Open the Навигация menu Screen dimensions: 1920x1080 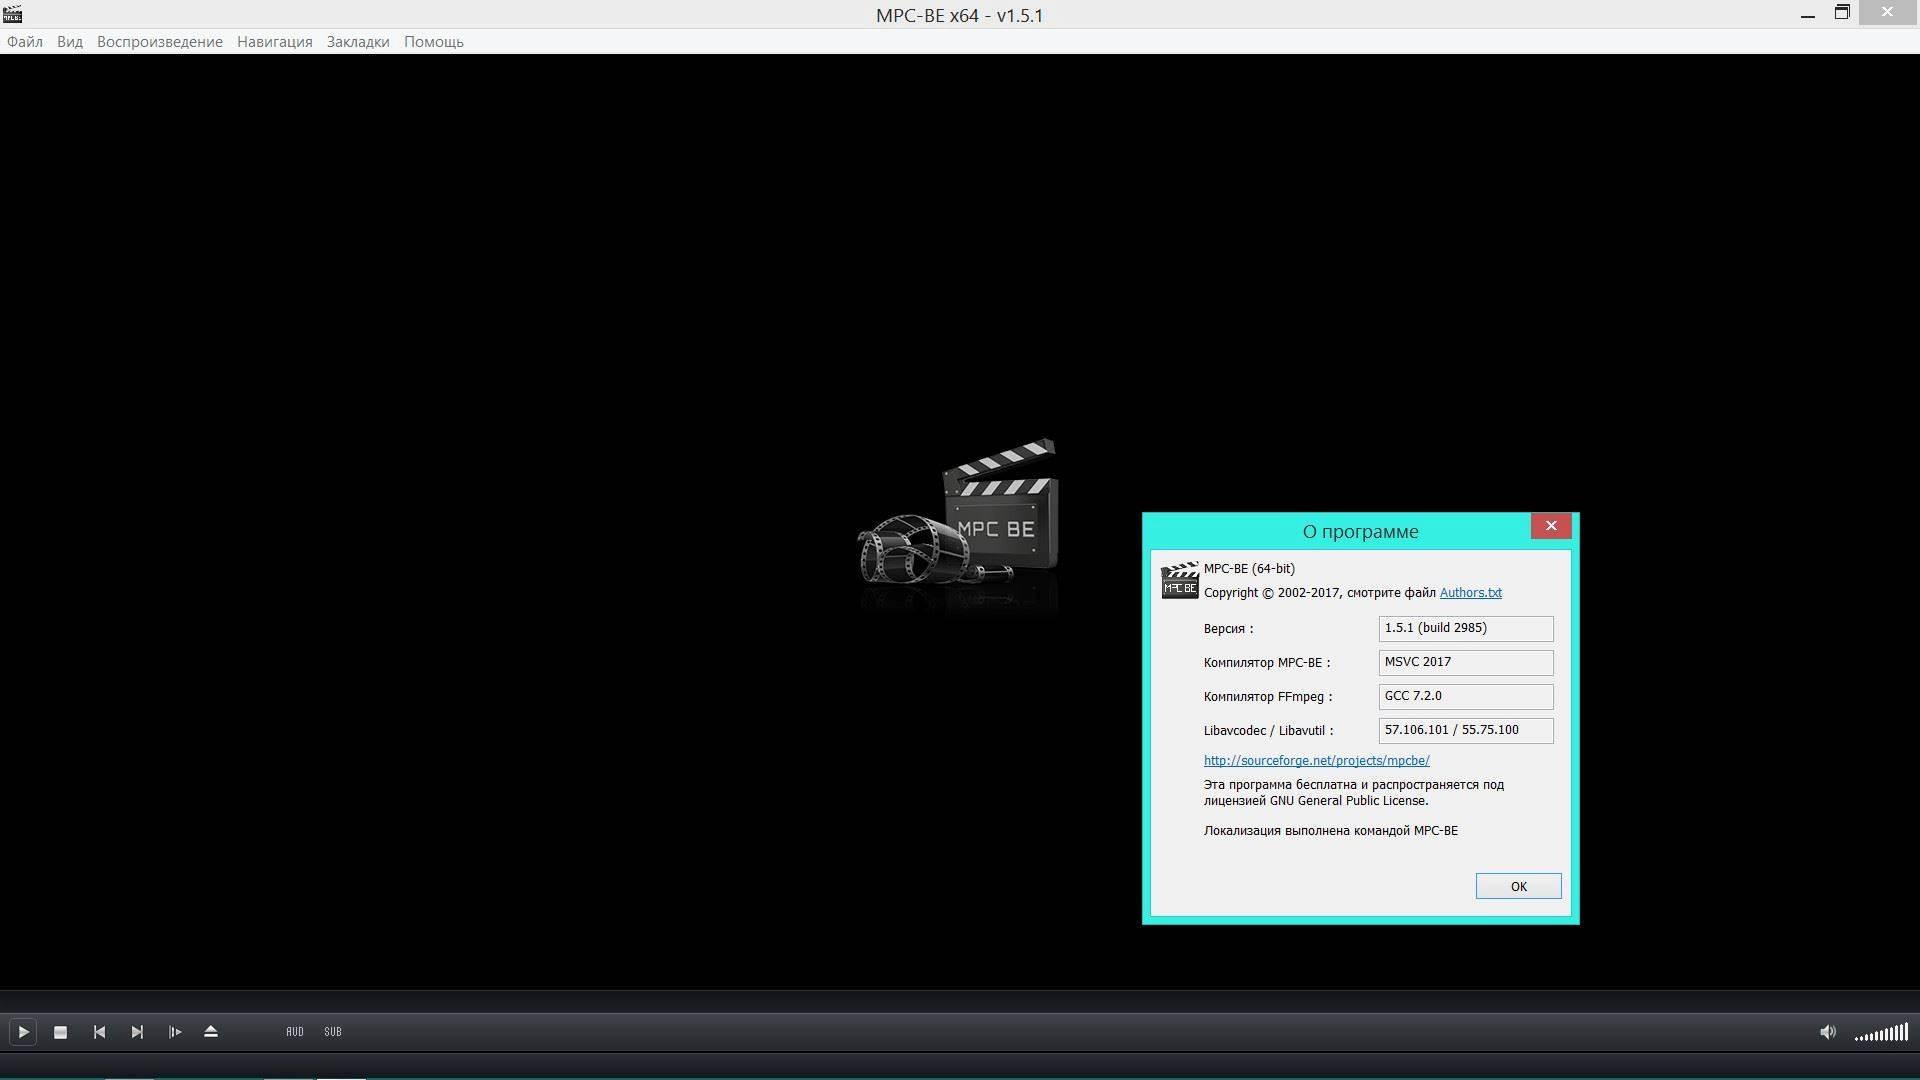275,42
